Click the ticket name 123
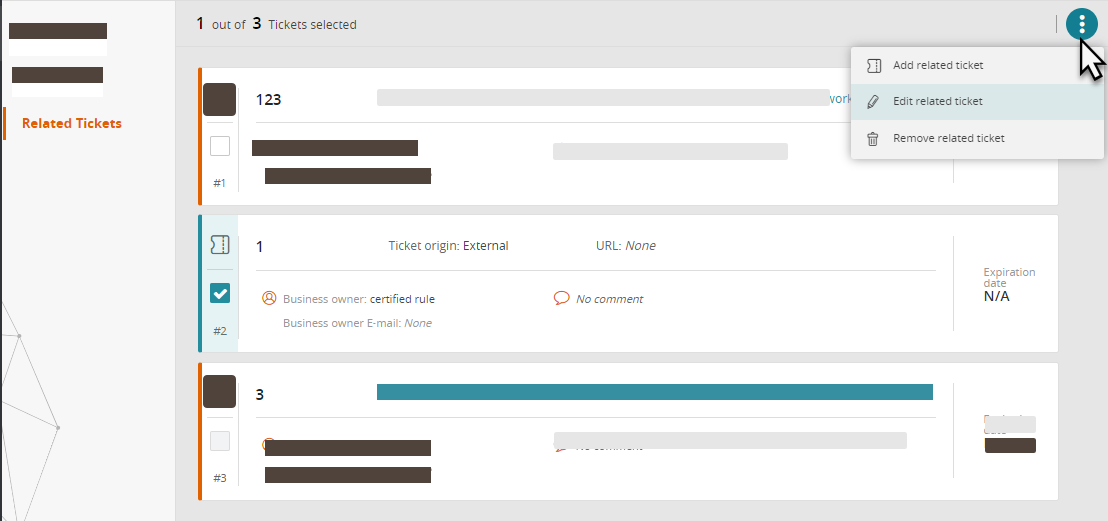 tap(268, 100)
